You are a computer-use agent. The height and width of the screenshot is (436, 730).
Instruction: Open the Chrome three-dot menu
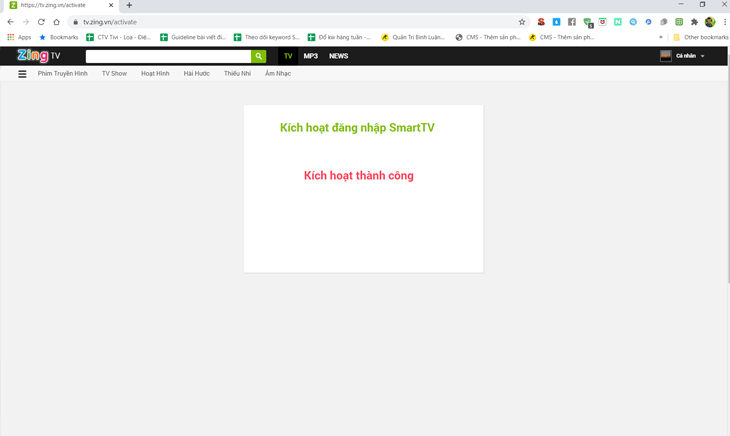point(725,22)
